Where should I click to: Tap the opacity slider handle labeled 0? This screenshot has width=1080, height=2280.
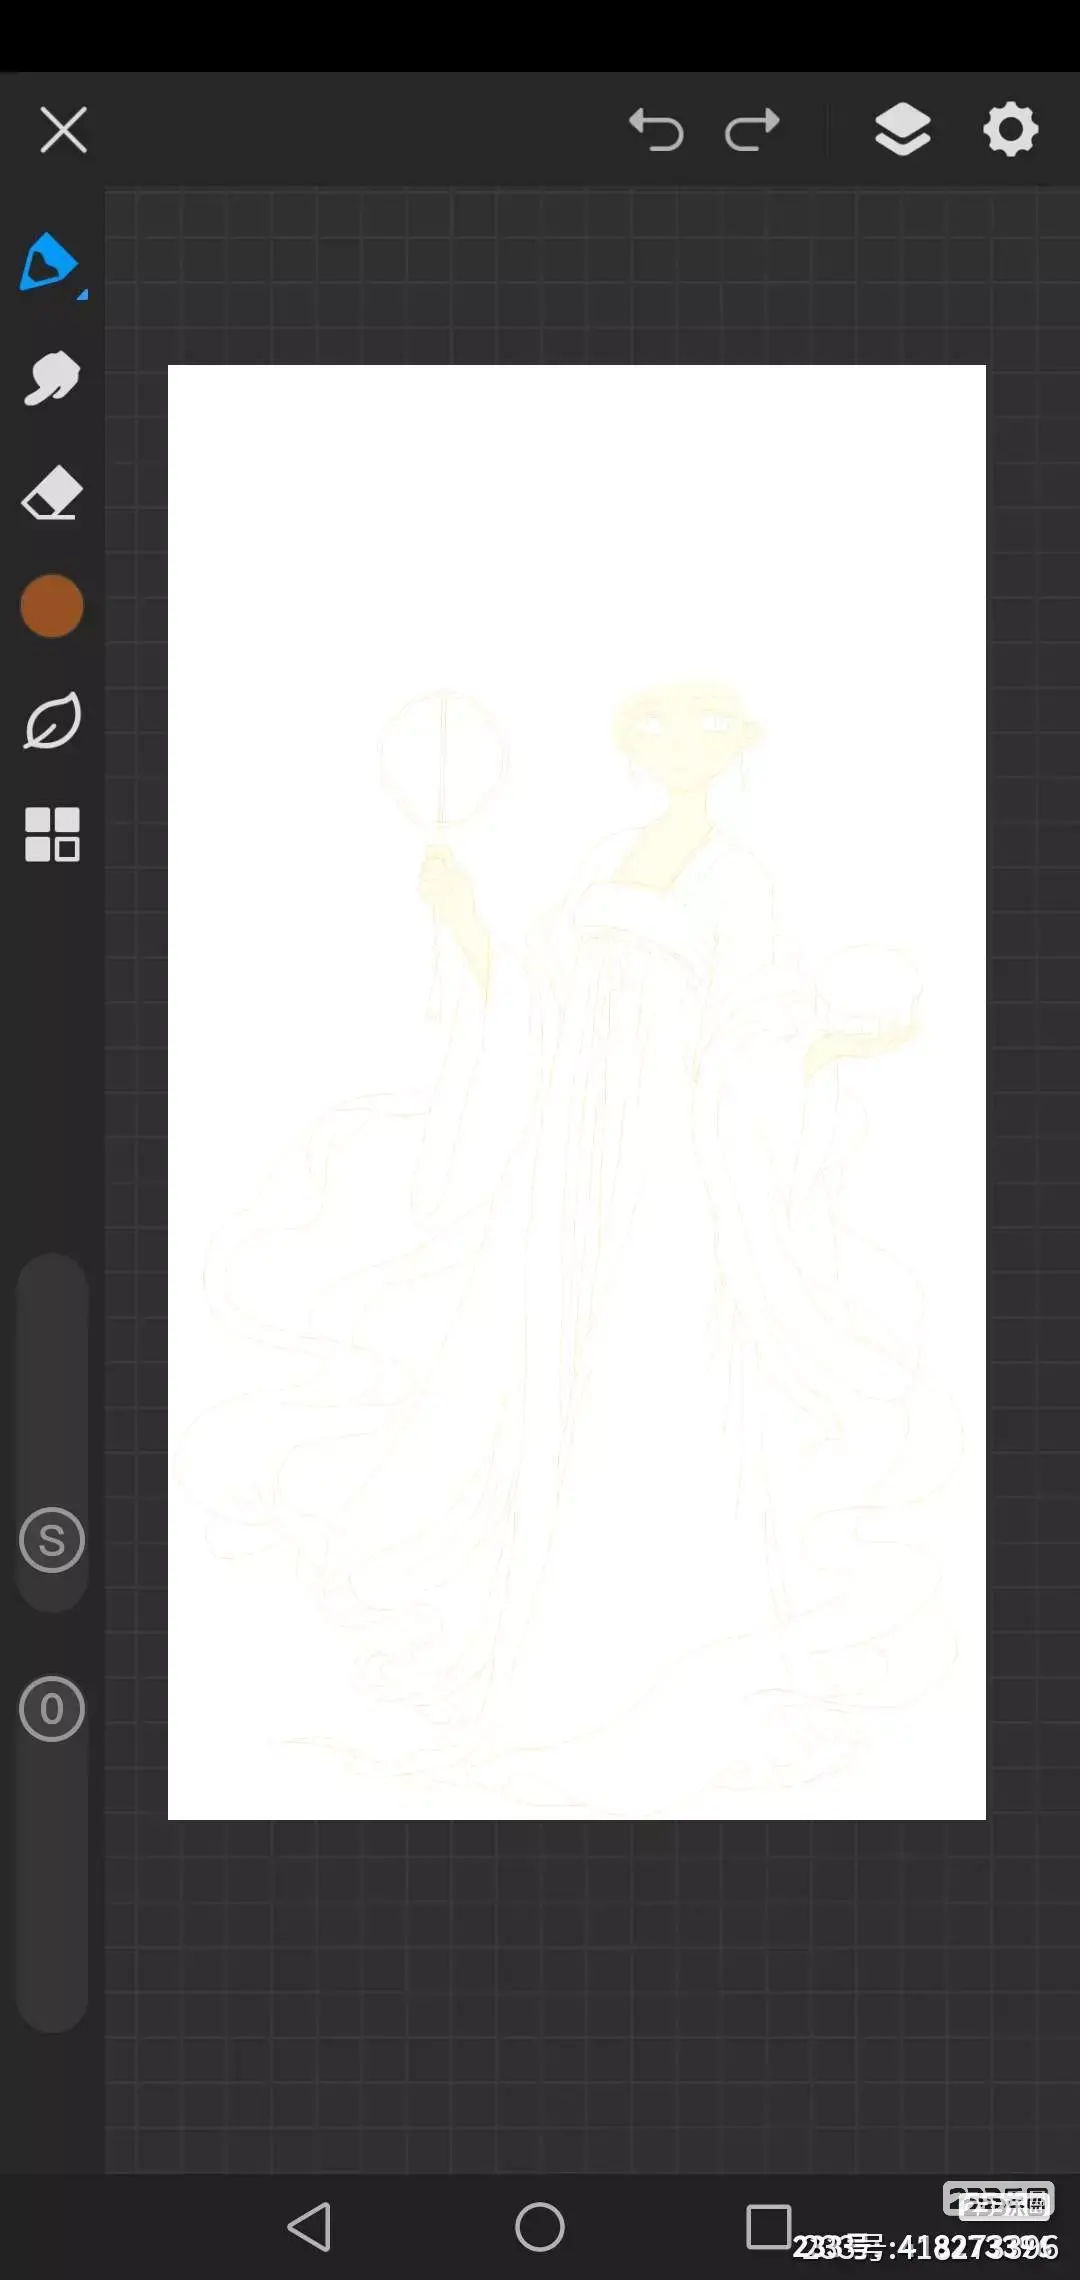click(52, 1709)
